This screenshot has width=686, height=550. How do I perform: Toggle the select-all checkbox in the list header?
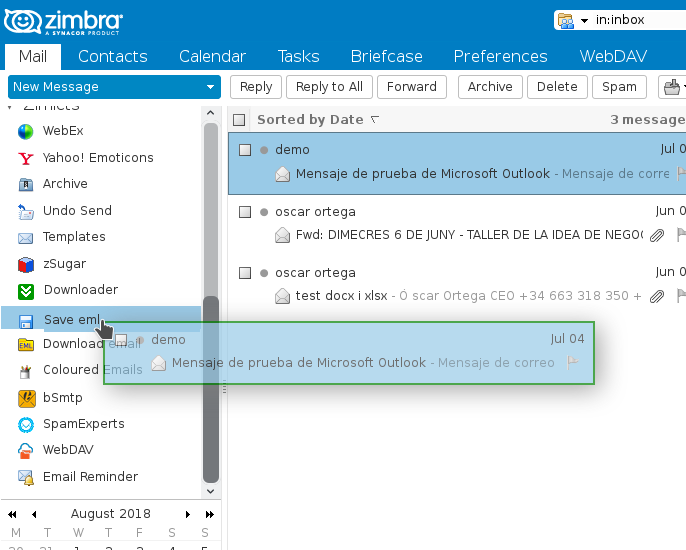(x=239, y=120)
